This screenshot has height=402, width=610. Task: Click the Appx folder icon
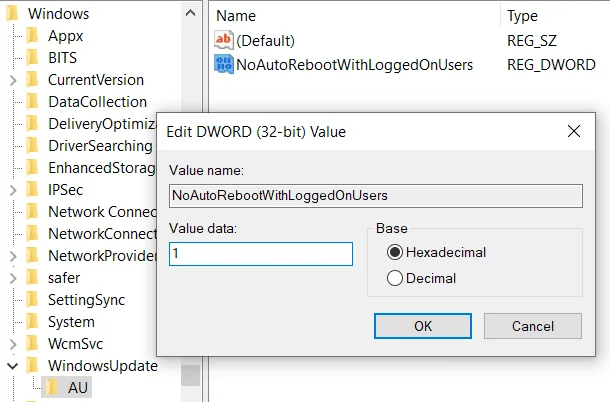[x=32, y=36]
